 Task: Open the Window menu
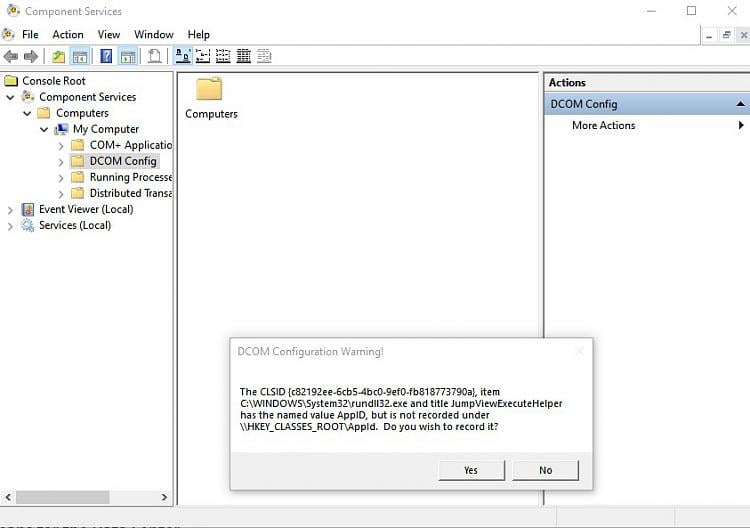click(x=154, y=34)
